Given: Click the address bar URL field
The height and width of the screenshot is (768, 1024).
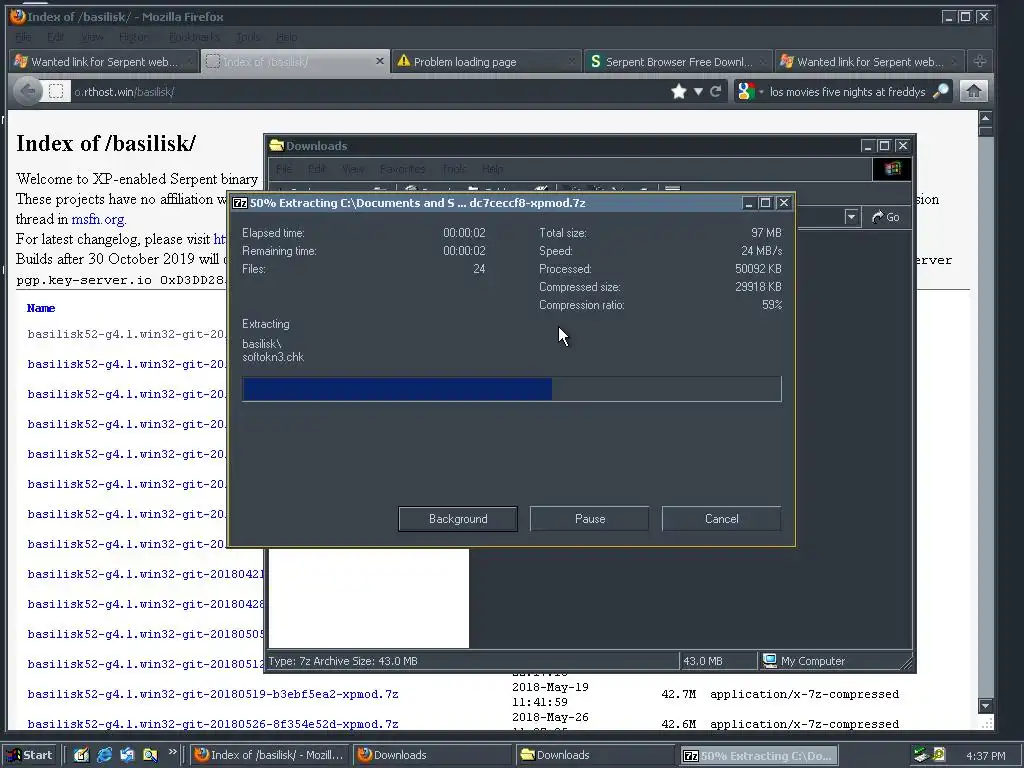Looking at the screenshot, I should pyautogui.click(x=366, y=91).
